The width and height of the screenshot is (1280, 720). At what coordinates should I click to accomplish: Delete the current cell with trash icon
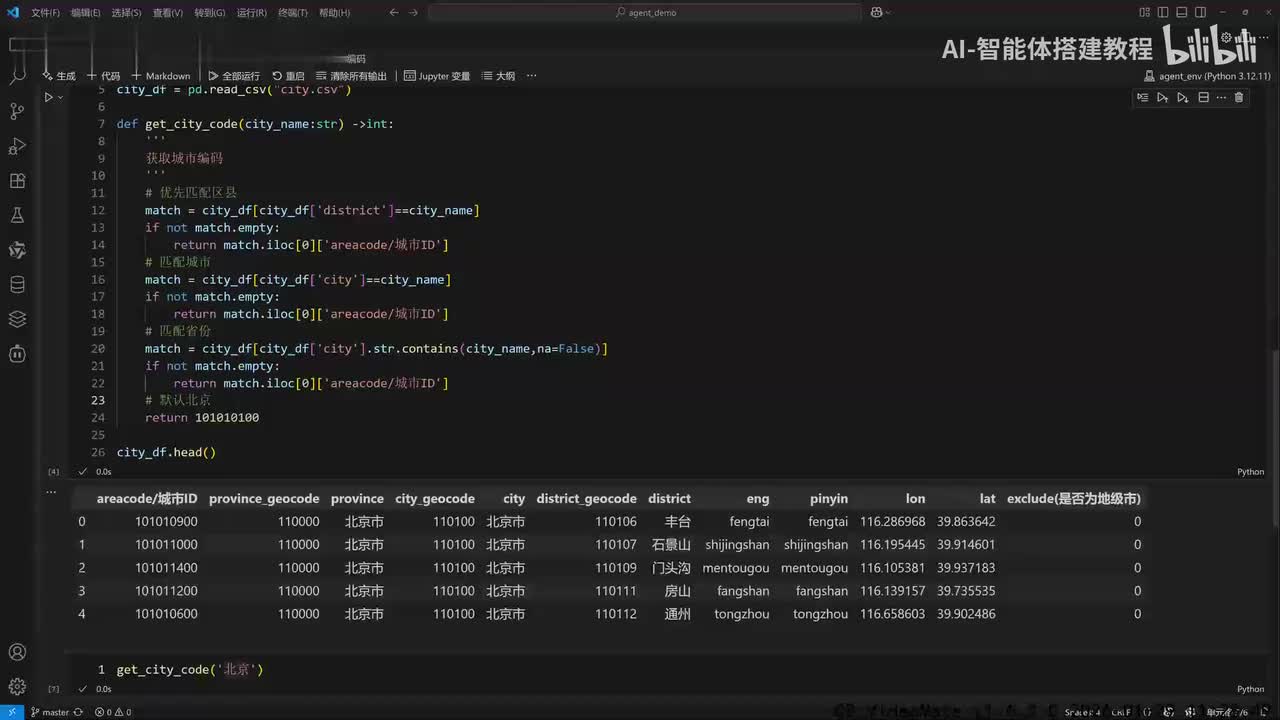1239,97
